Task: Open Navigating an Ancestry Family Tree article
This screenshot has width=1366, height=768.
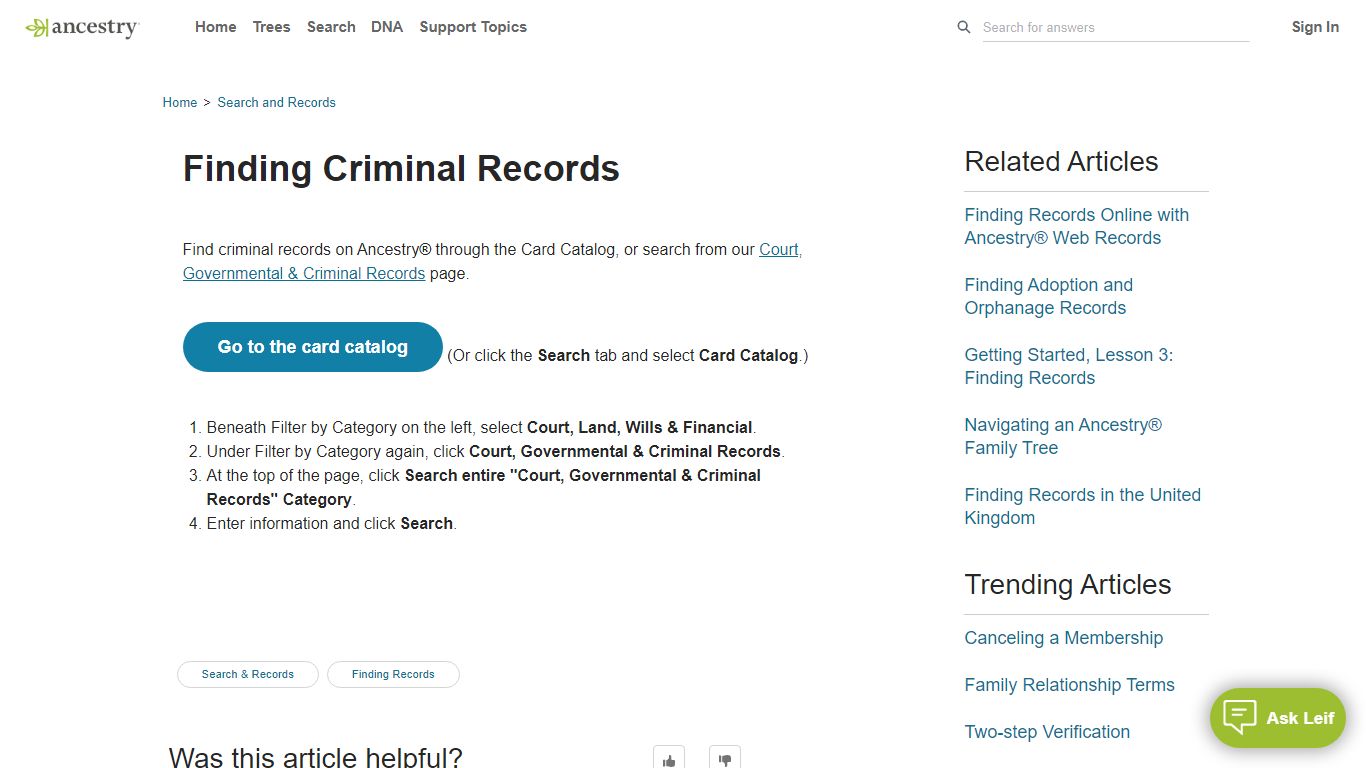Action: (x=1063, y=436)
